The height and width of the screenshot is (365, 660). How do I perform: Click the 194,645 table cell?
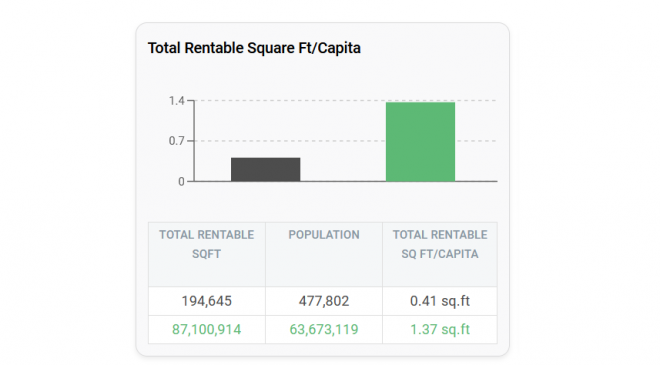click(207, 301)
